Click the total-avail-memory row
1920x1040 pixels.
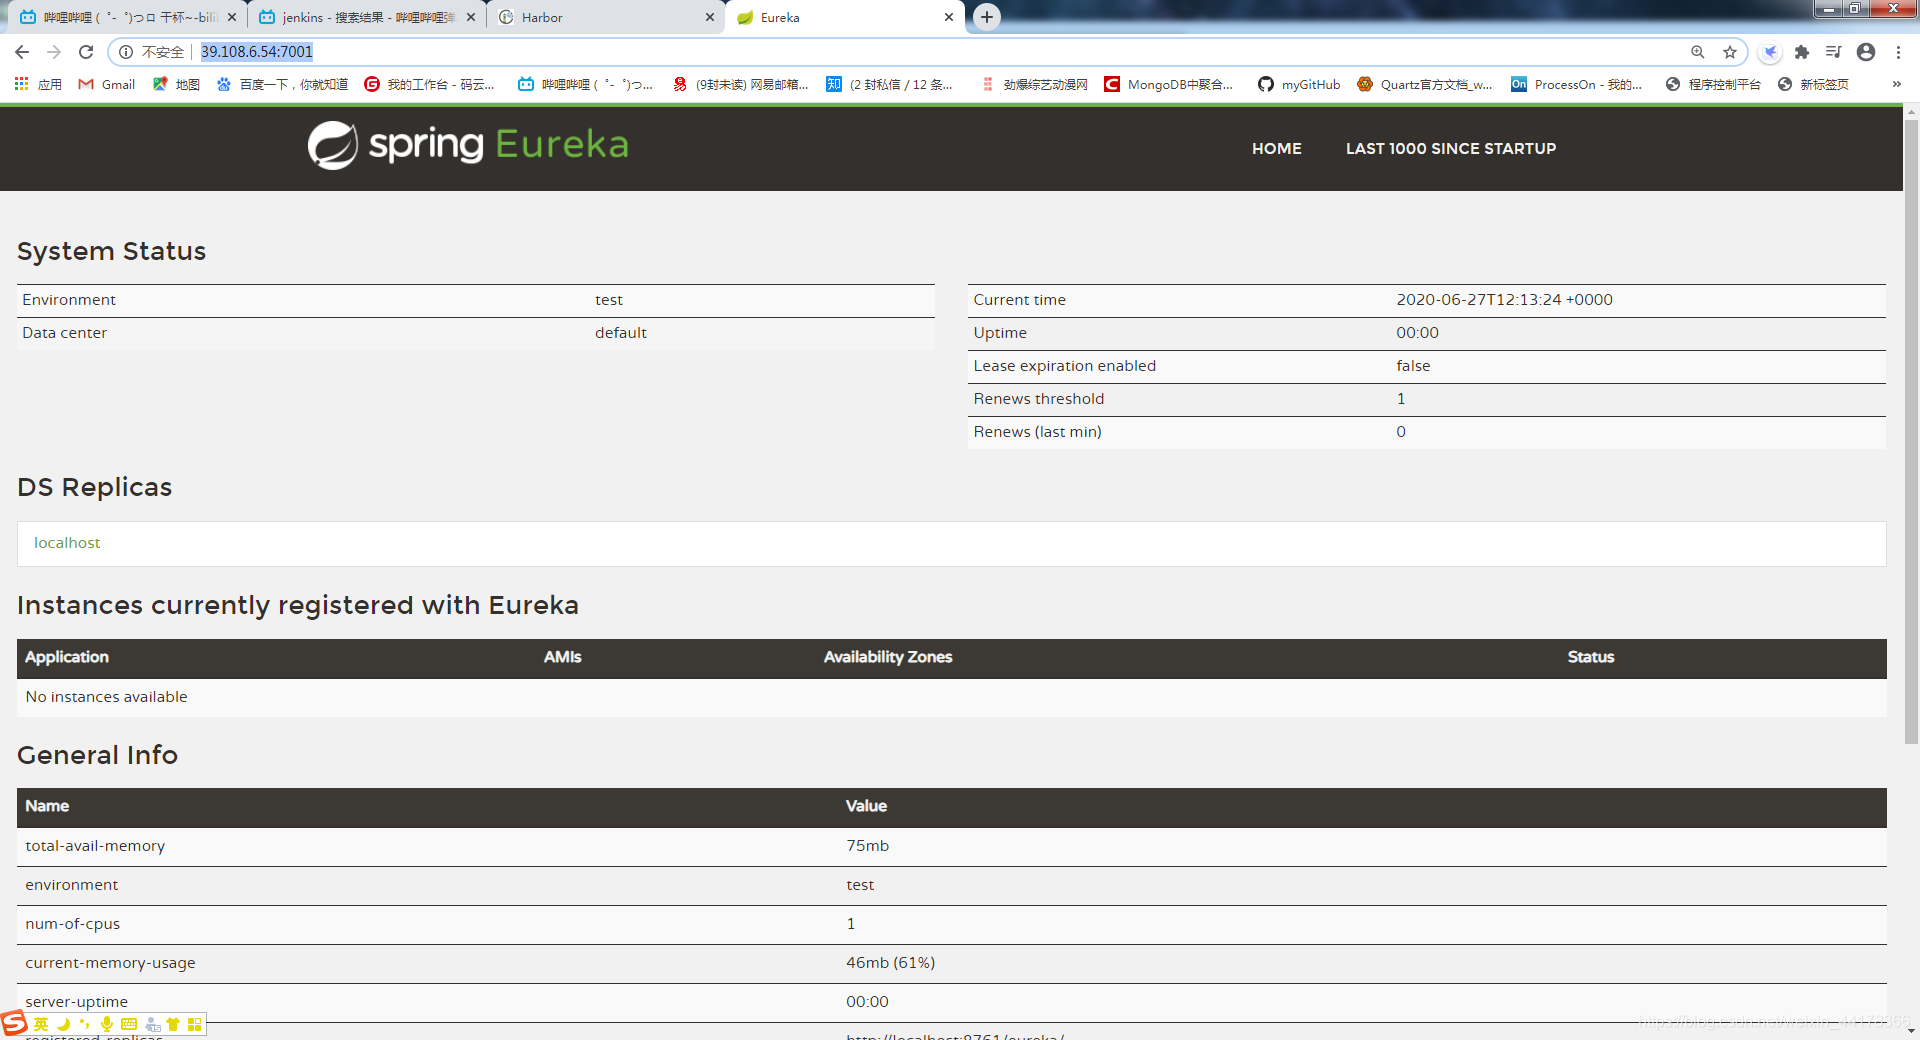(952, 846)
